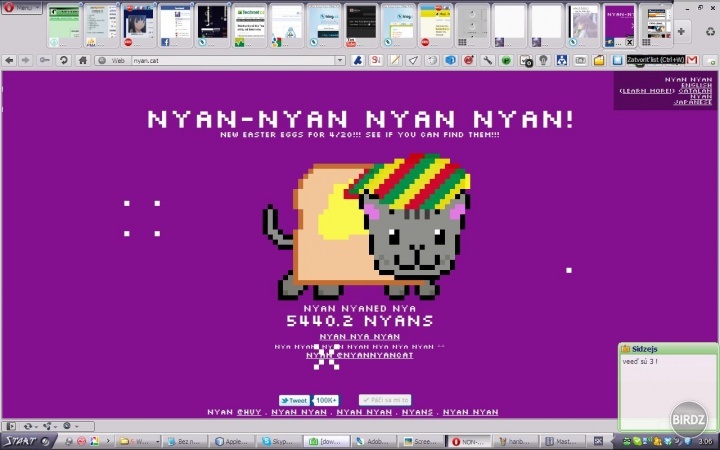Click the 100K+ tweet count bubble
This screenshot has height=450, width=720.
tap(326, 400)
